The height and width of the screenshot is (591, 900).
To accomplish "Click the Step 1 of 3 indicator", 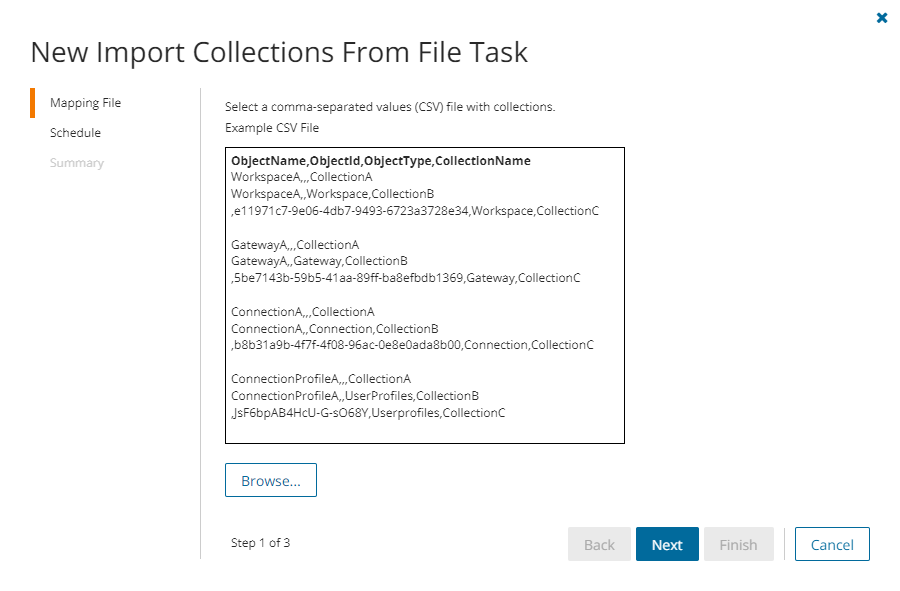I will [260, 543].
